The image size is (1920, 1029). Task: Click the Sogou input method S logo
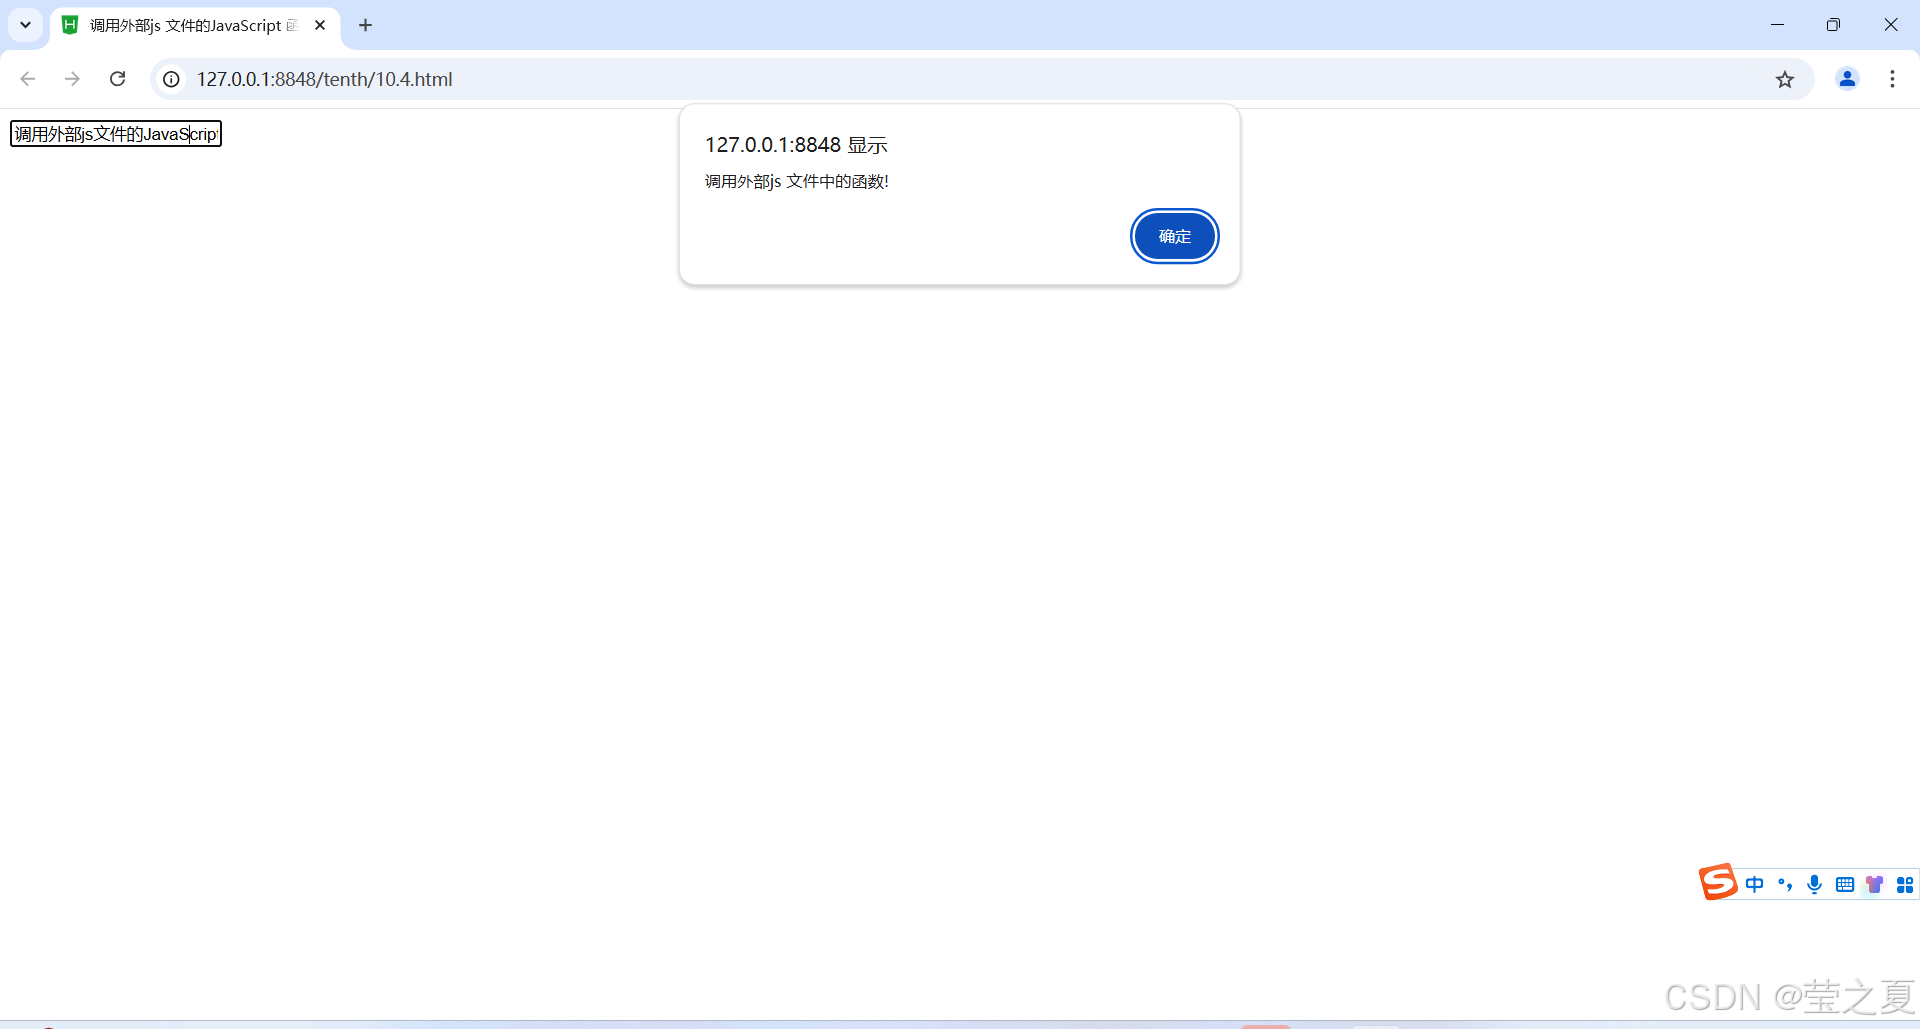click(1718, 882)
